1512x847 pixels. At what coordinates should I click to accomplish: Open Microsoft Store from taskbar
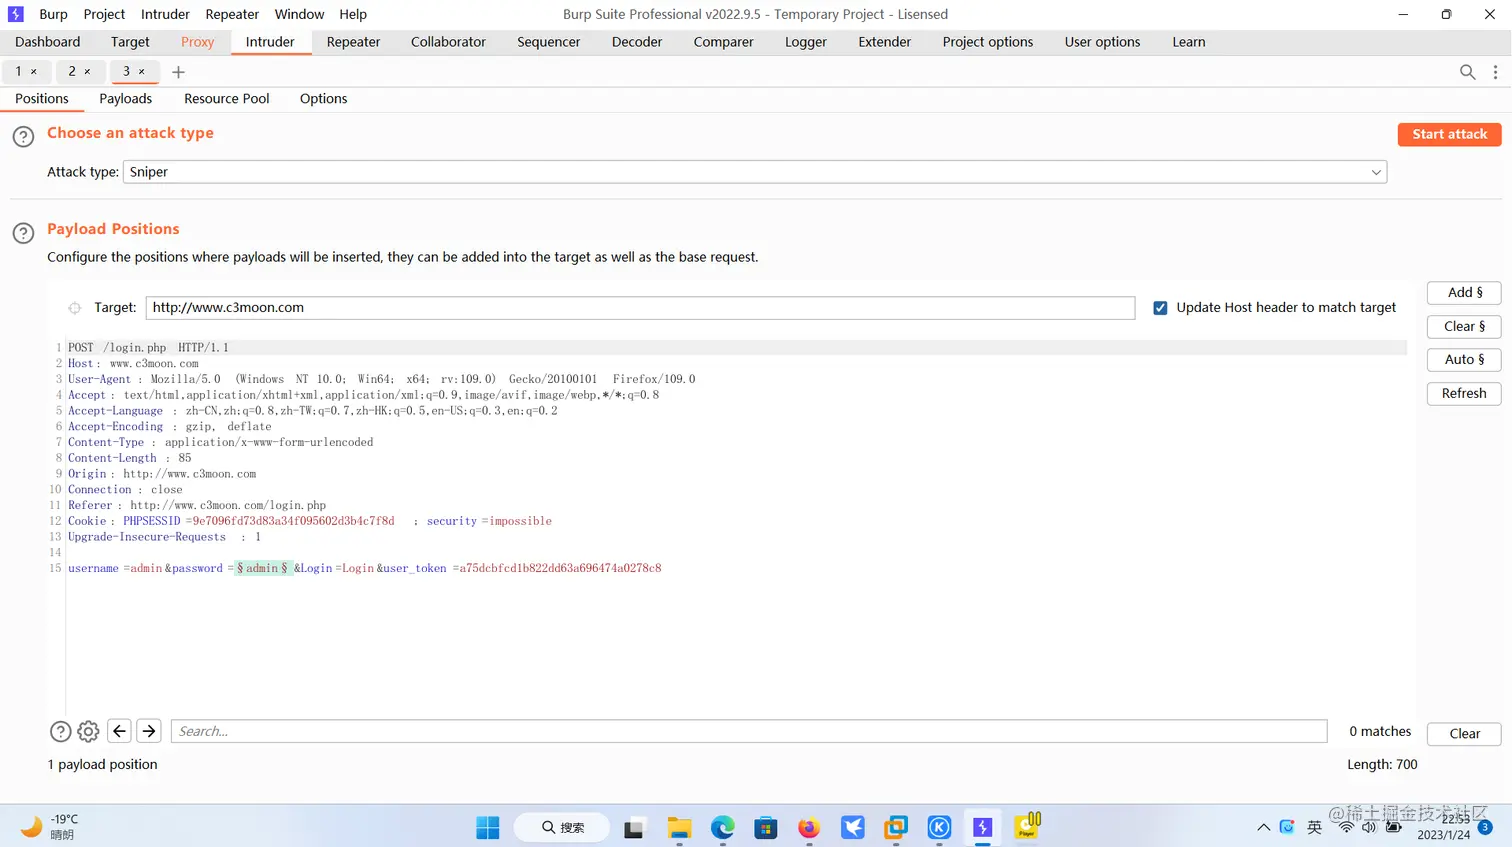click(x=766, y=827)
